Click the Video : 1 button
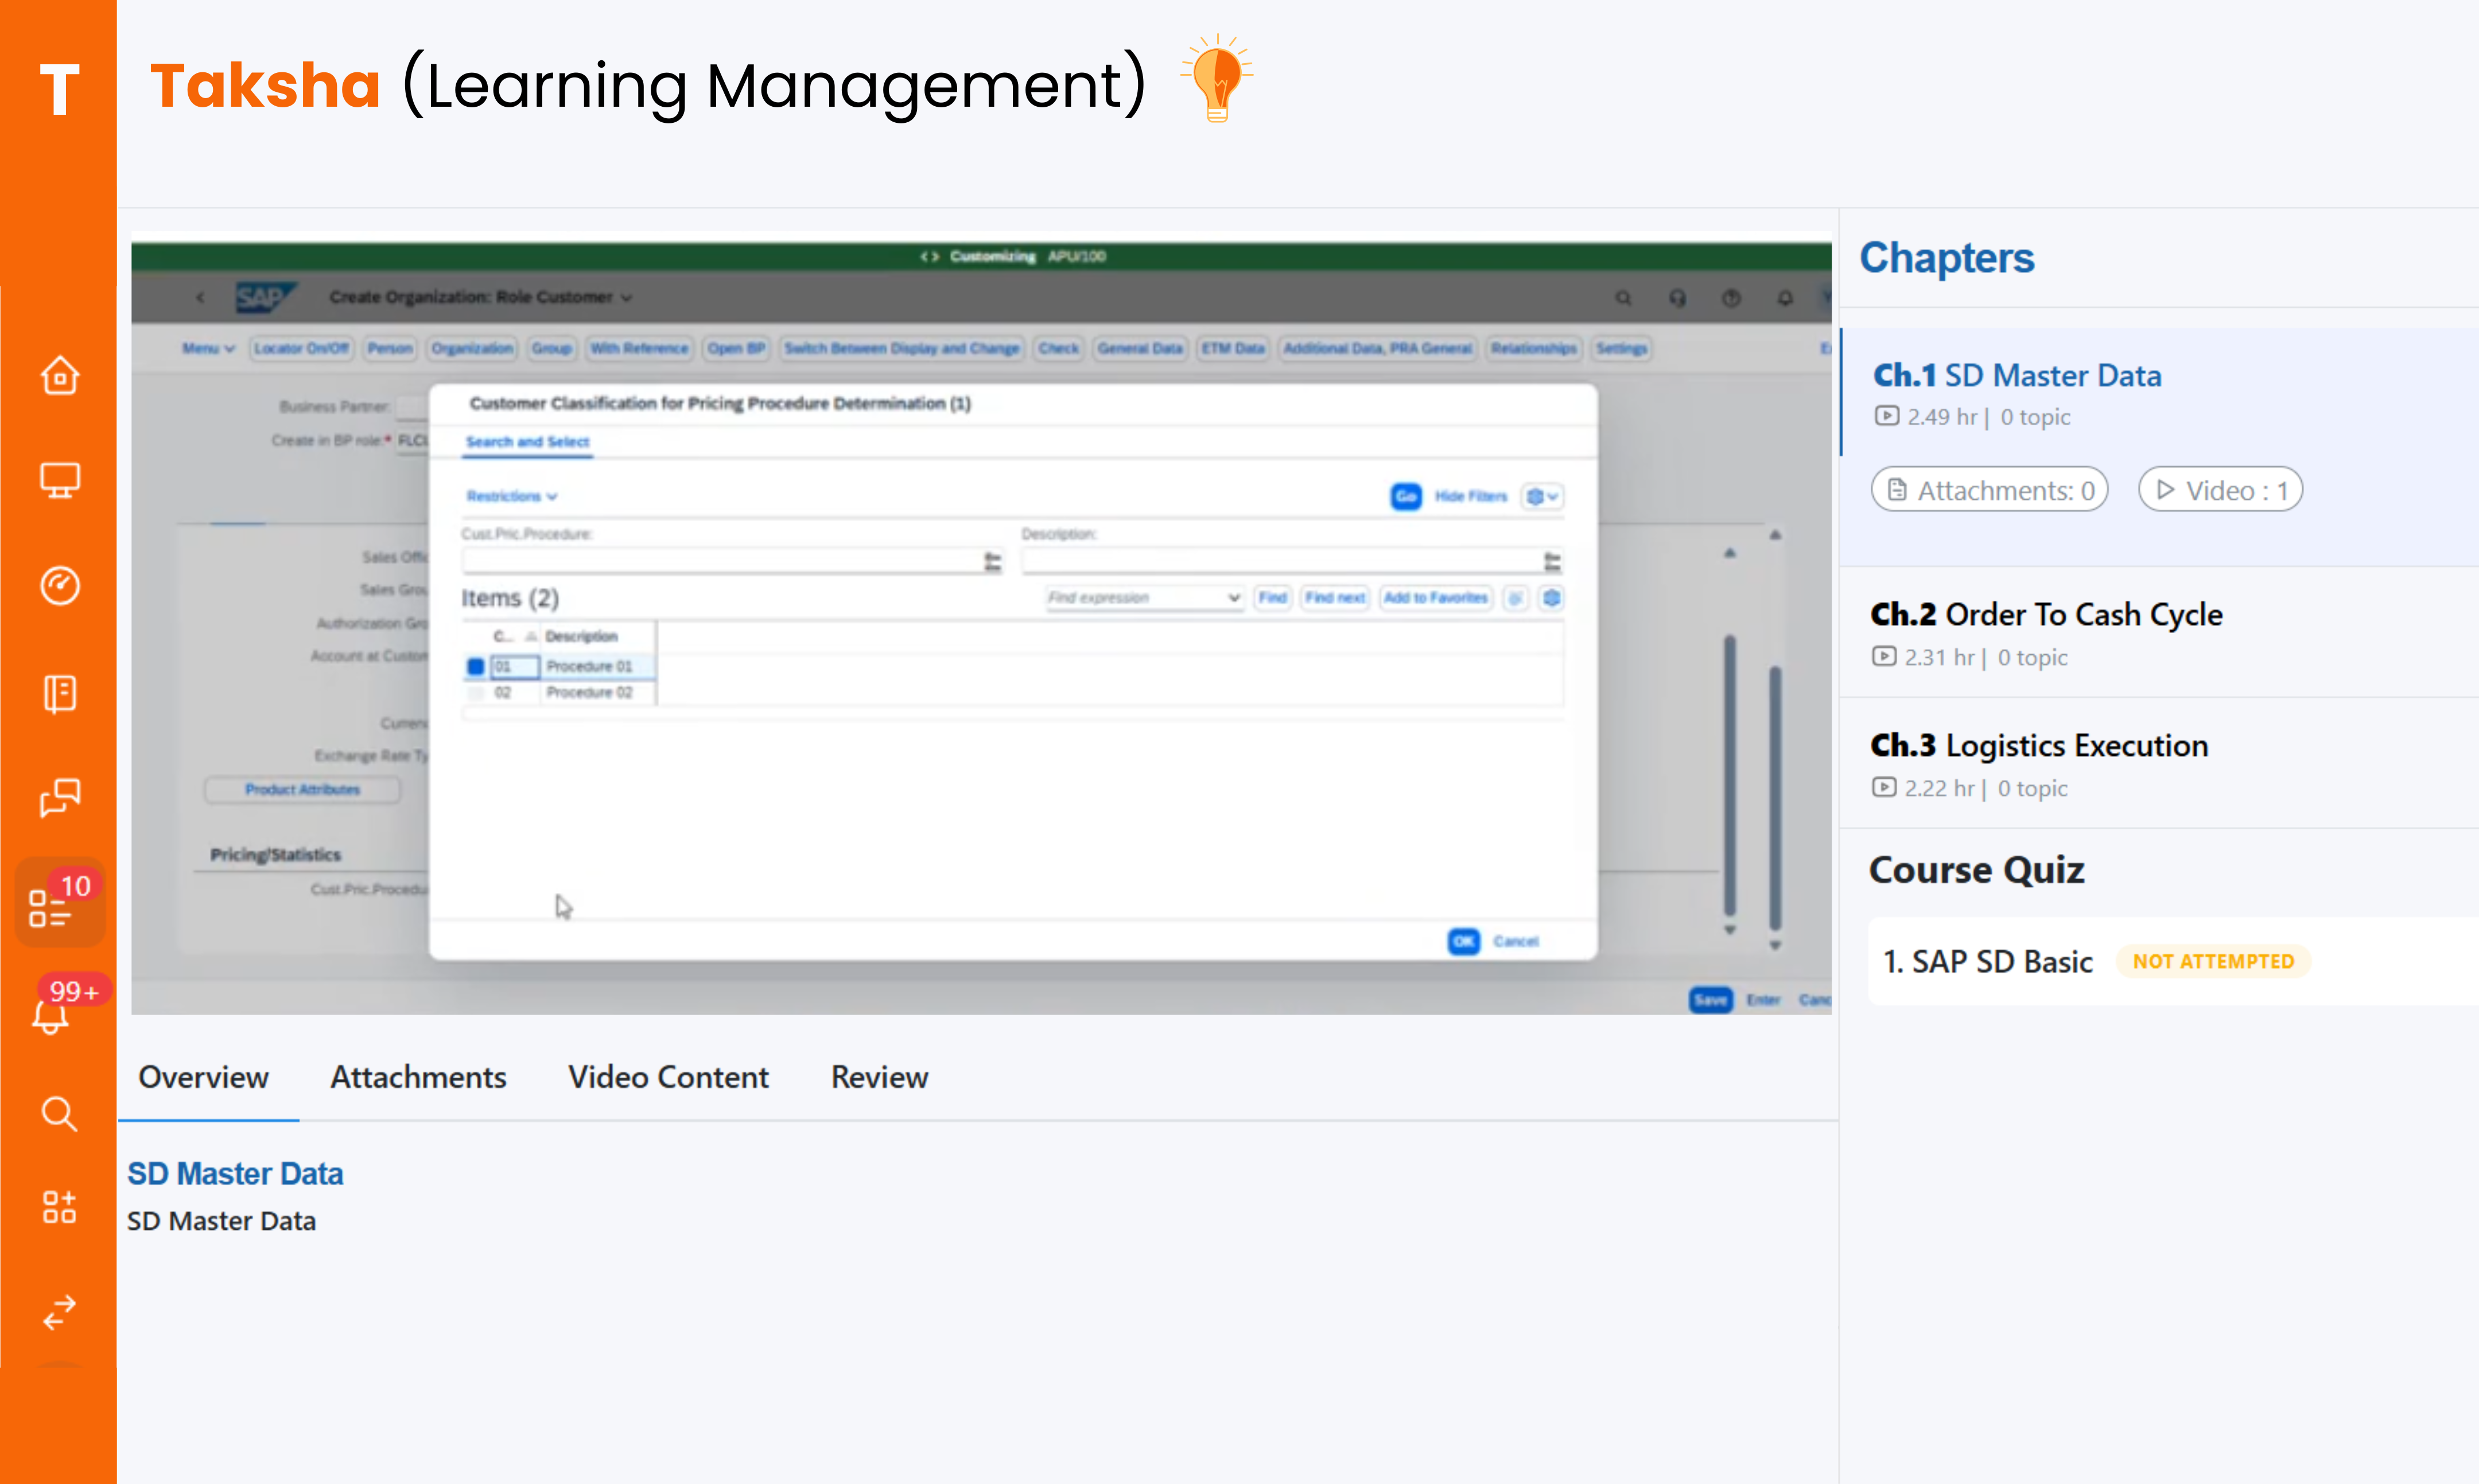The width and height of the screenshot is (2479, 1484). tap(2220, 490)
